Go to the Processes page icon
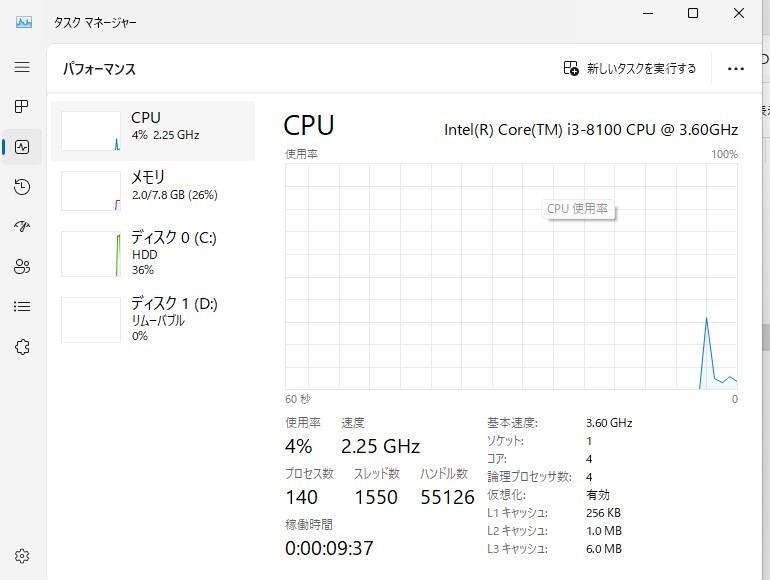Screen dimensions: 770x580 [x=22, y=106]
